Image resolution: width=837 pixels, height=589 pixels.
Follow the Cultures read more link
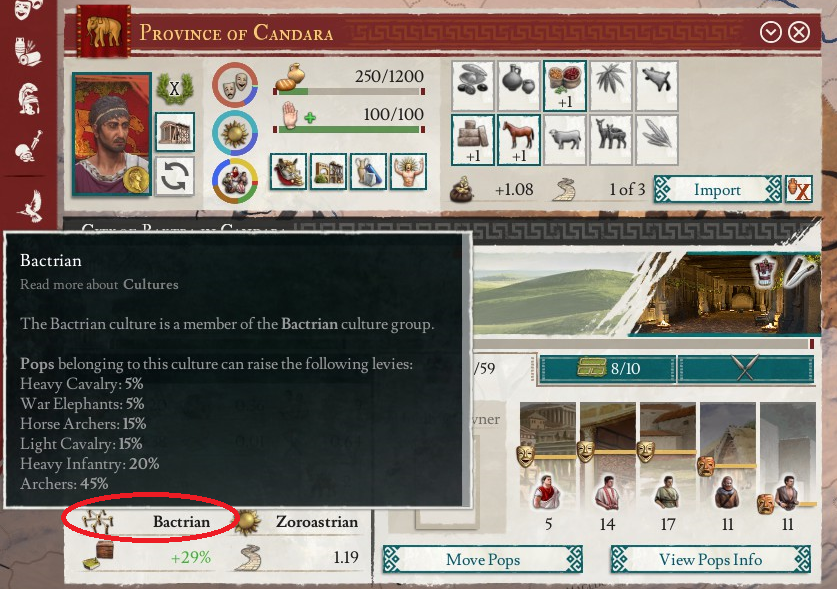(x=151, y=284)
